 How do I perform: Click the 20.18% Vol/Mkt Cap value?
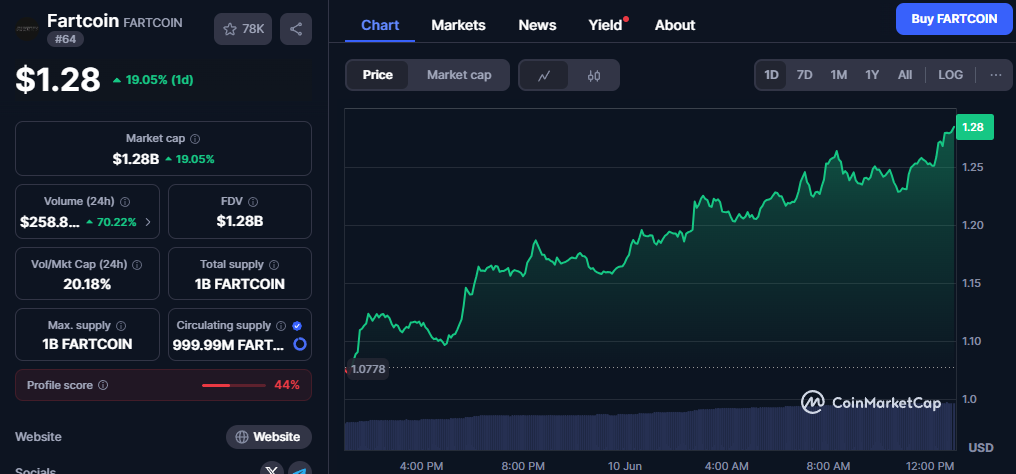click(87, 284)
